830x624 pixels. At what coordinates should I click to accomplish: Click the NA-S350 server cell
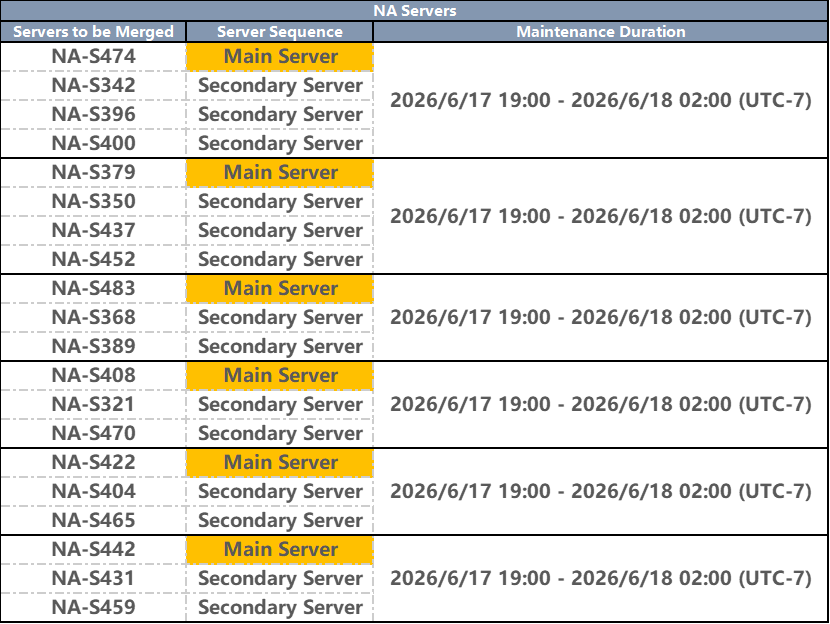93,202
